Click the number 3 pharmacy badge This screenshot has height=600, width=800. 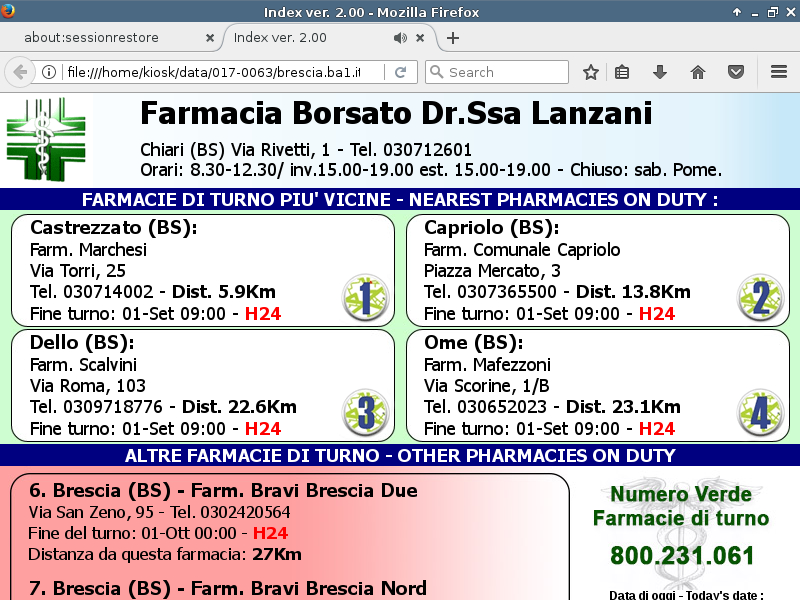click(365, 412)
